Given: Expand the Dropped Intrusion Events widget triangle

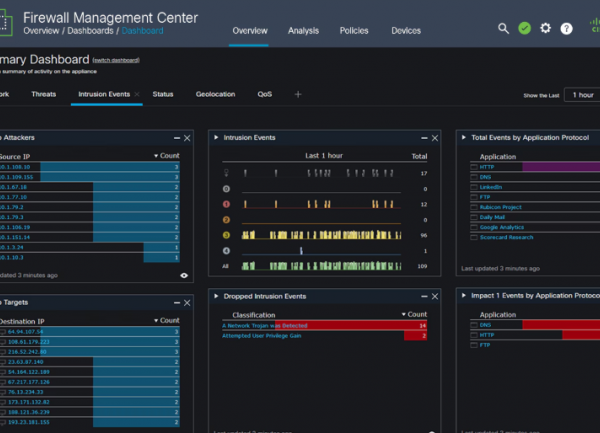Looking at the screenshot, I should click(216, 296).
